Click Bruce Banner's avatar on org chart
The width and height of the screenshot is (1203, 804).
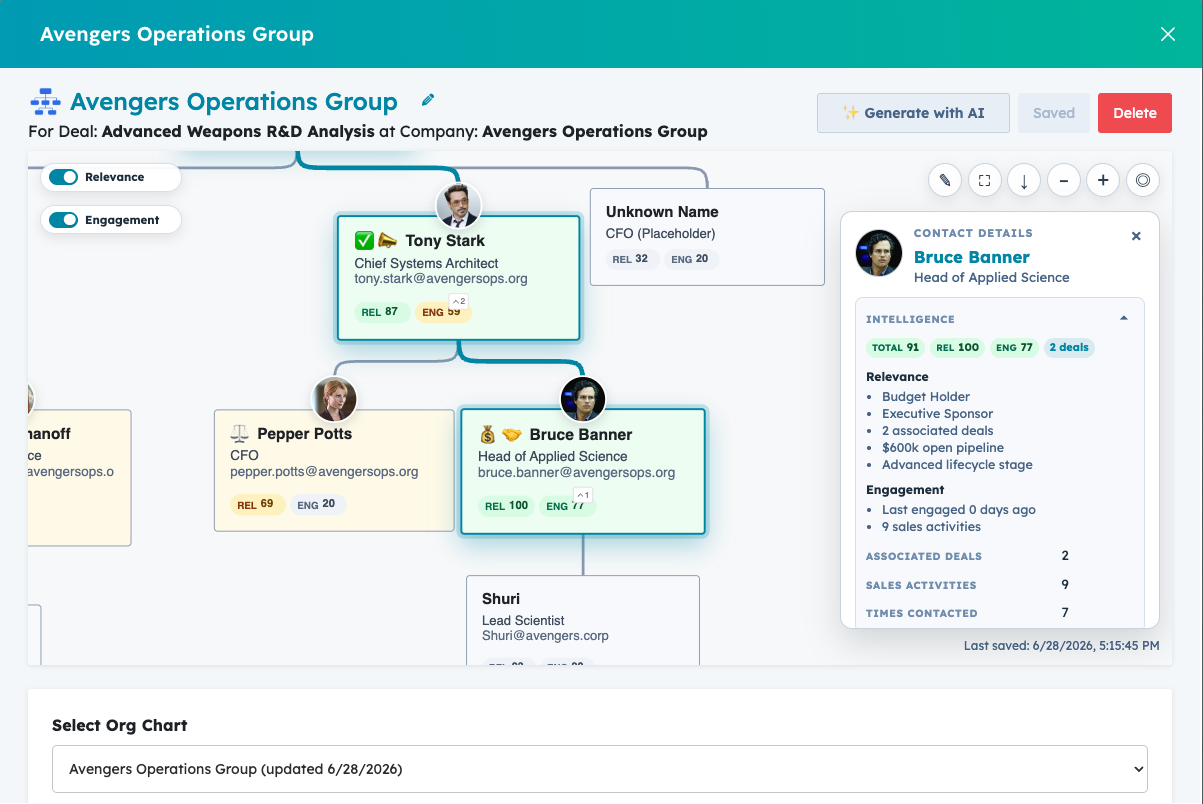tap(583, 399)
